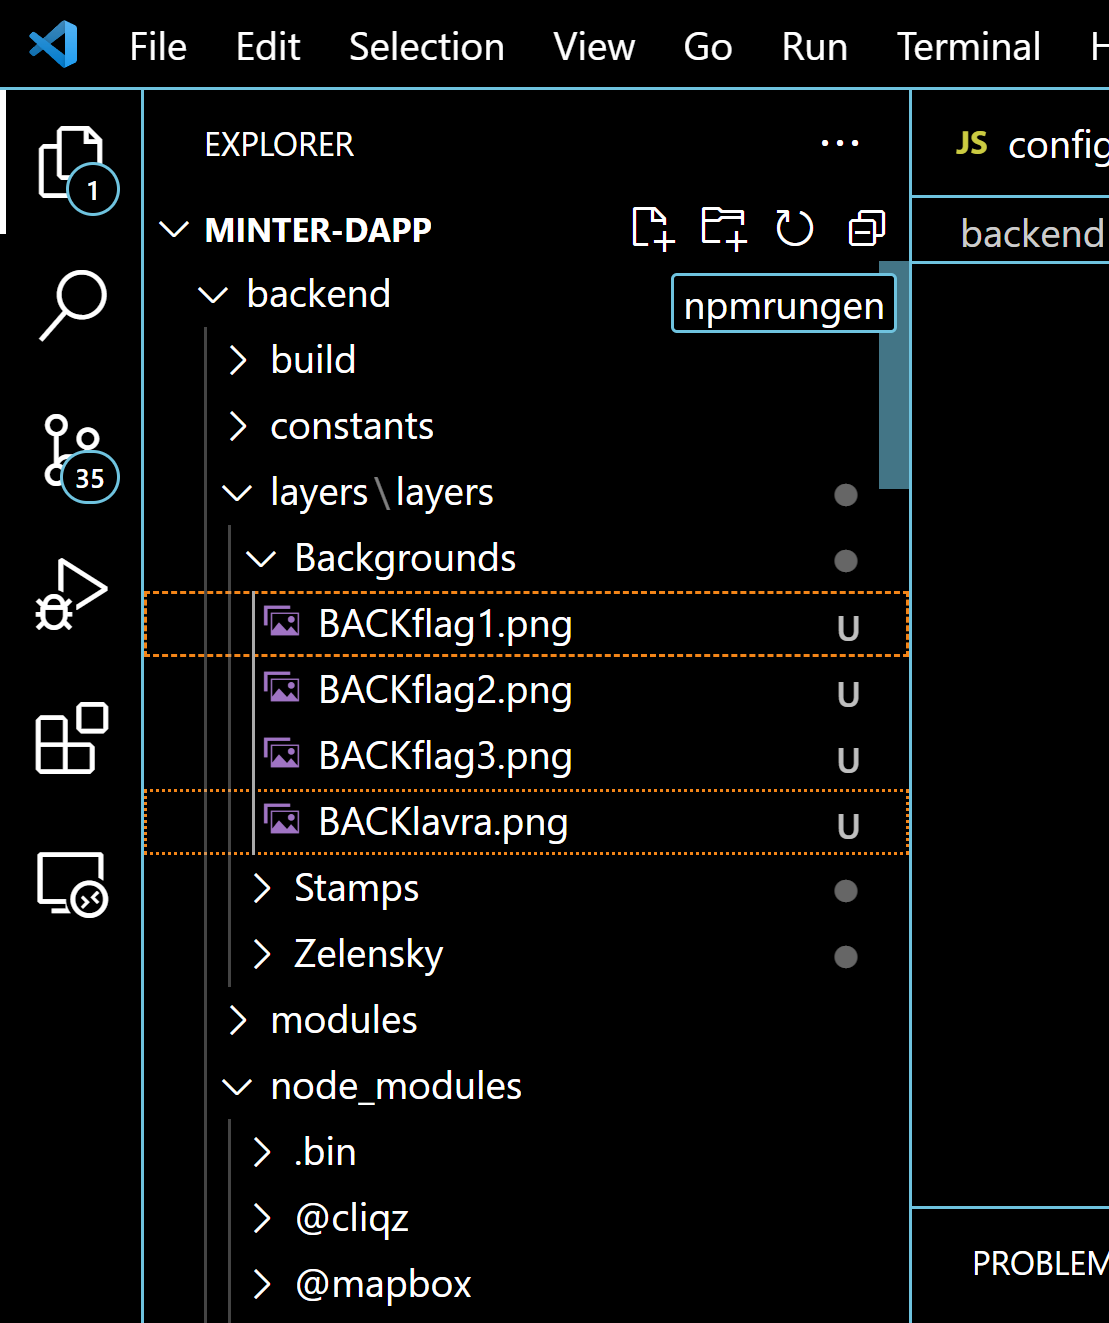1109x1323 pixels.
Task: Open the Remote Explorer view
Action: click(x=72, y=884)
